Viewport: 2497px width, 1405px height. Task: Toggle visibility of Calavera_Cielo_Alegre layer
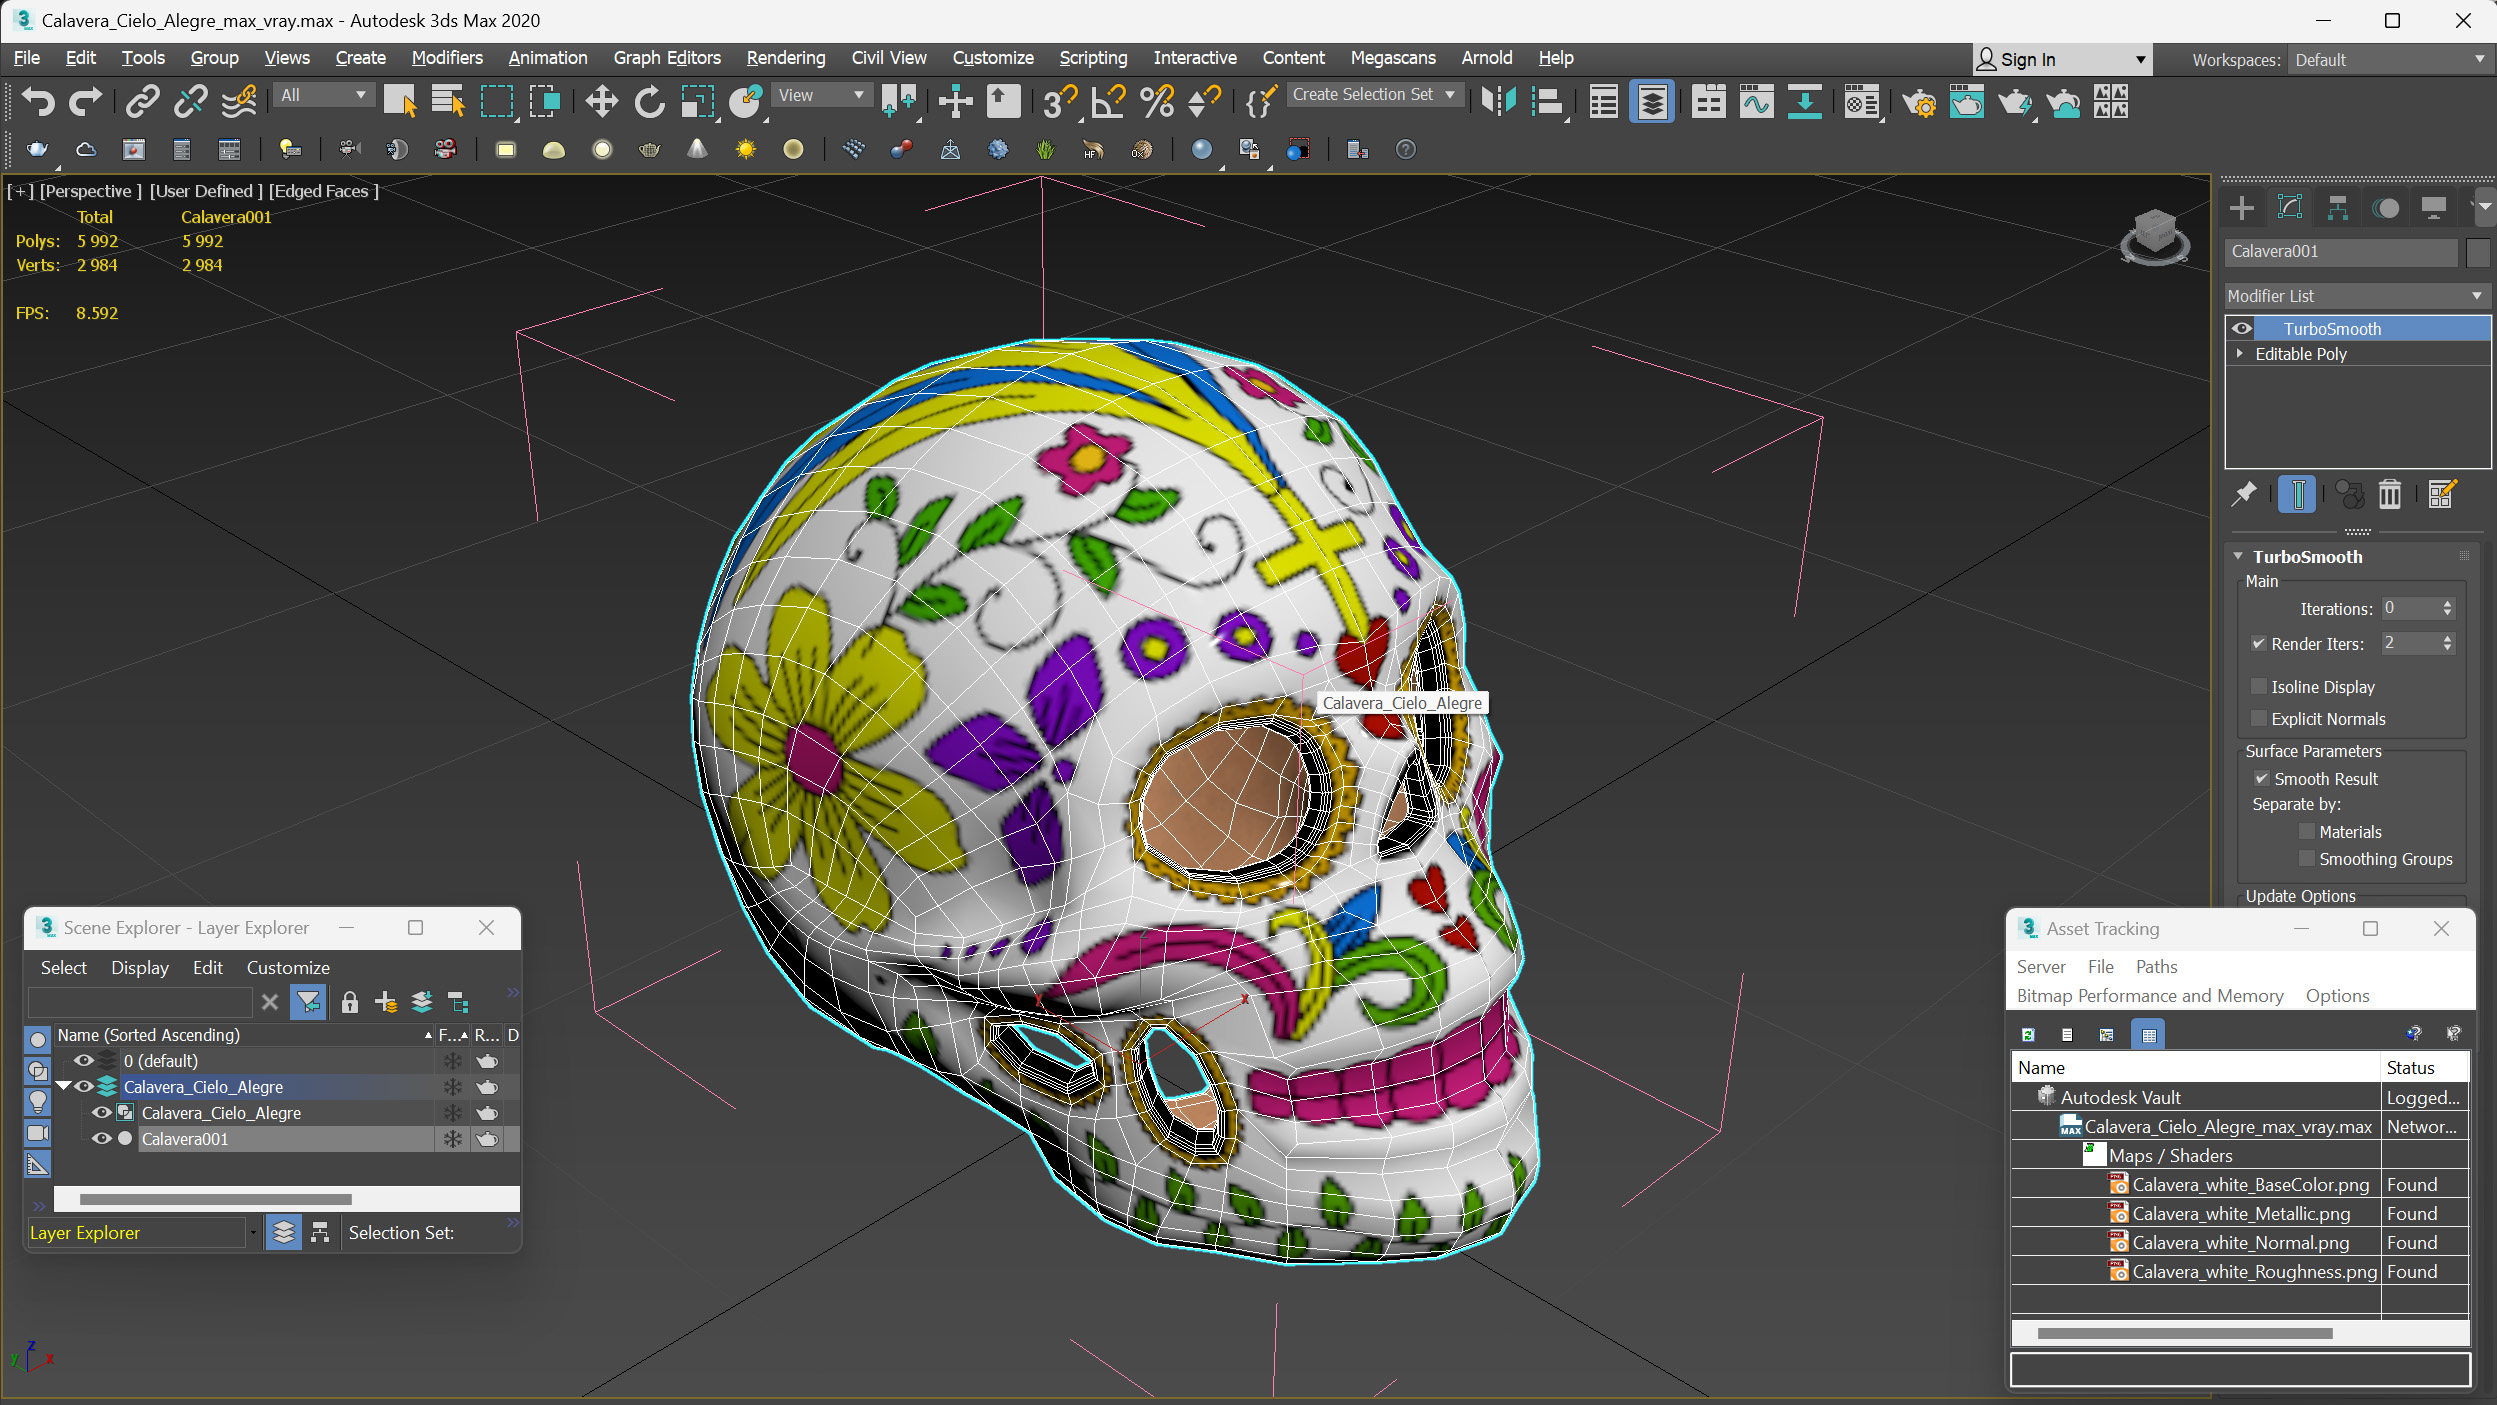[x=82, y=1086]
